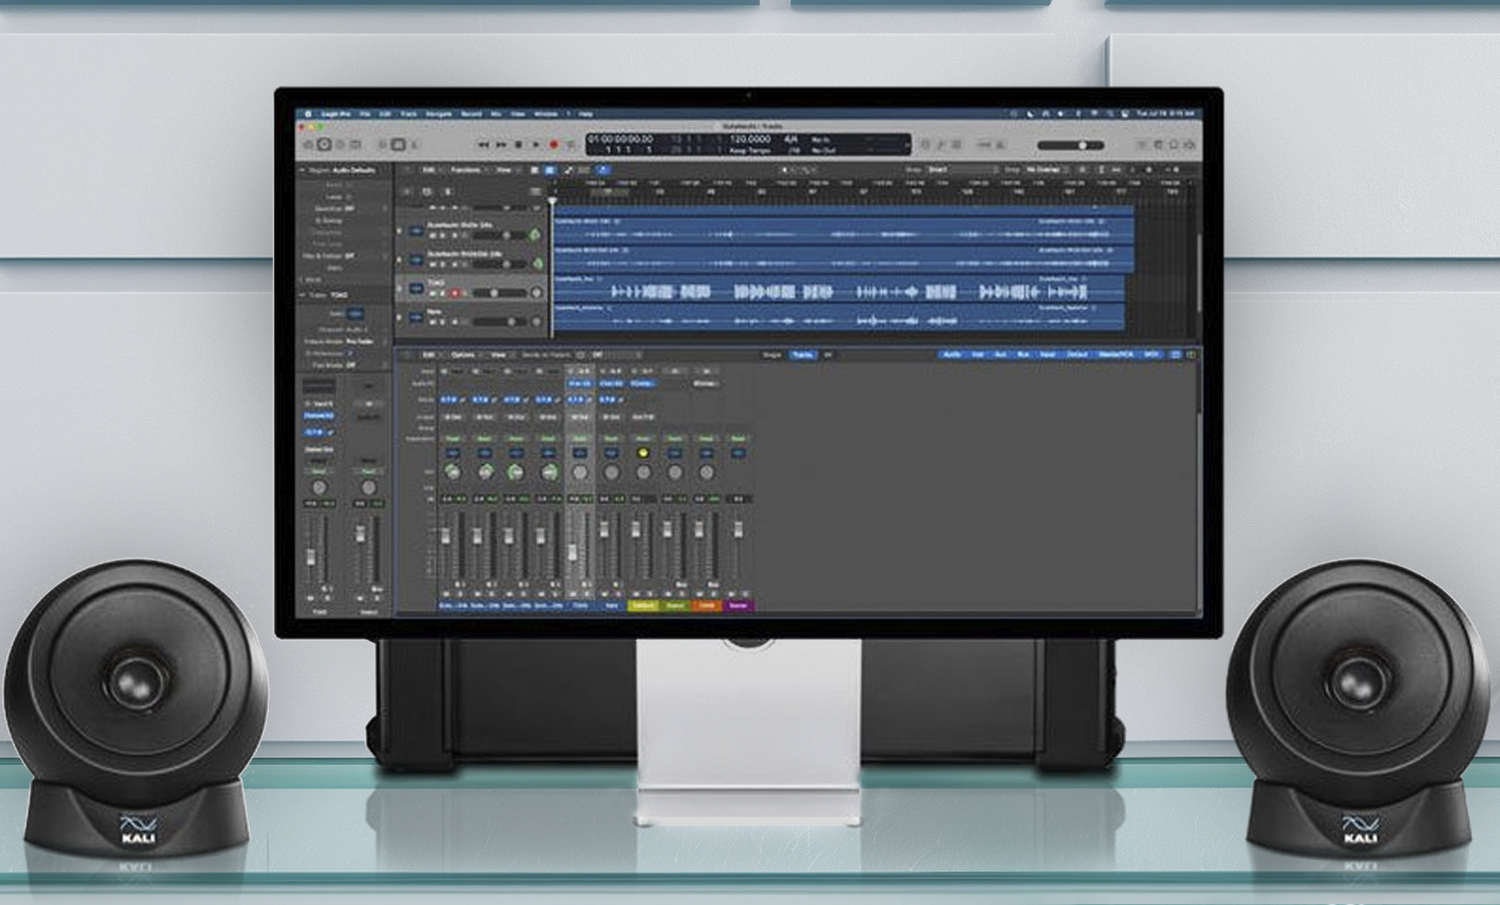The width and height of the screenshot is (1500, 905).
Task: Open the Record menu in the menu bar
Action: click(x=471, y=114)
